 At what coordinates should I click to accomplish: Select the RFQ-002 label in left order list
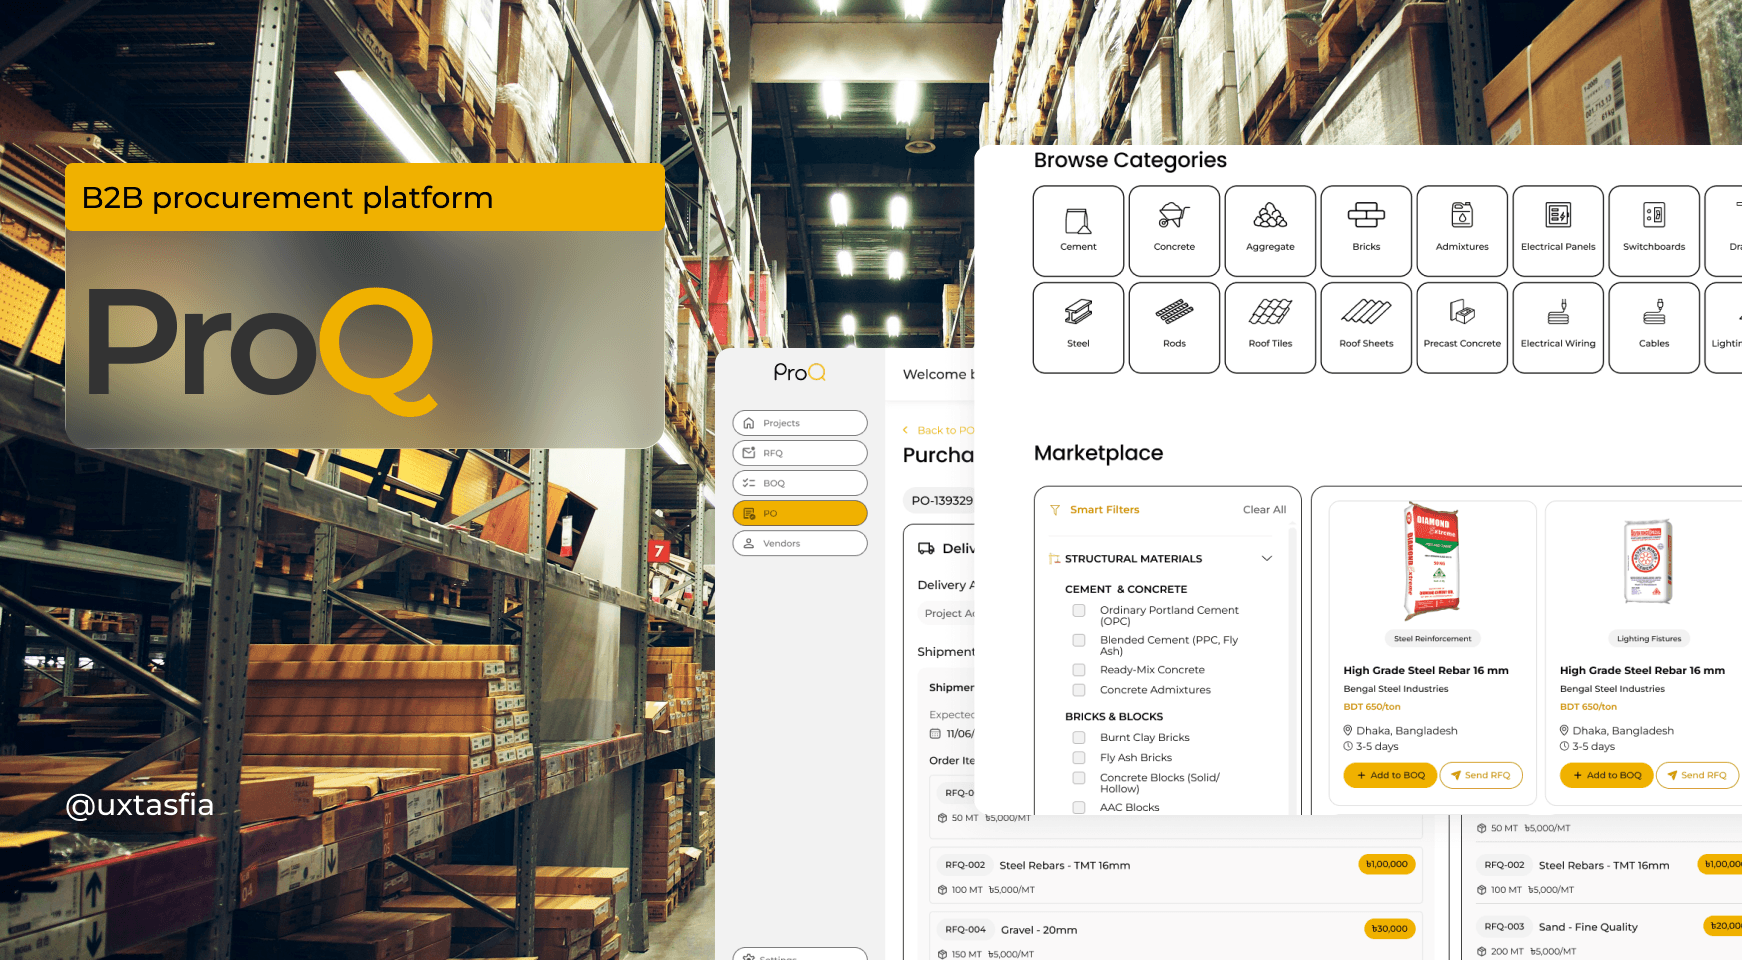coord(965,865)
